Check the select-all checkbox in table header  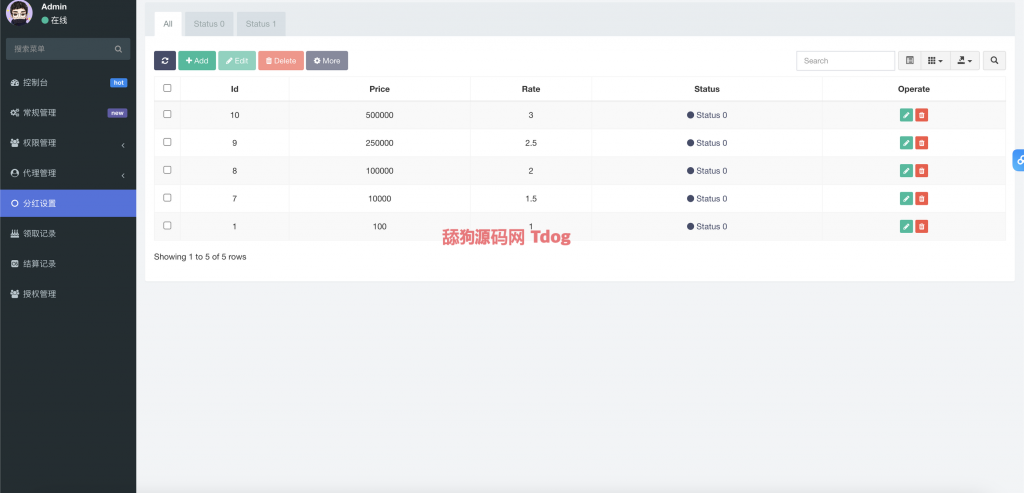click(167, 88)
